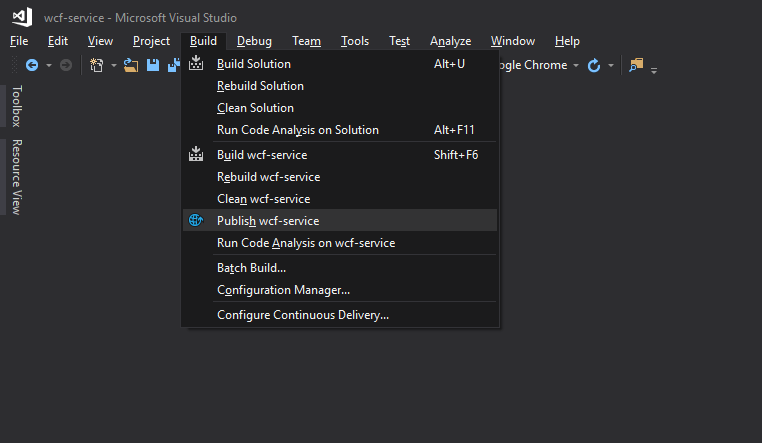This screenshot has height=443, width=762.
Task: Open the Analyze menu
Action: 450,41
